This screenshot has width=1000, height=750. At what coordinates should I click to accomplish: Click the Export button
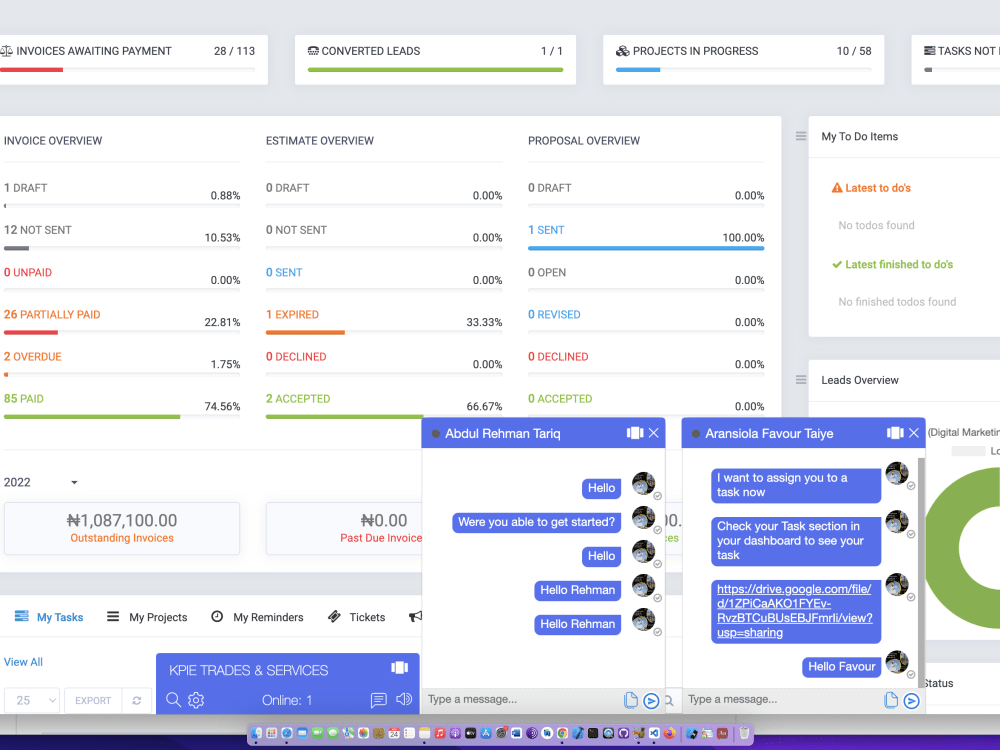(x=93, y=700)
